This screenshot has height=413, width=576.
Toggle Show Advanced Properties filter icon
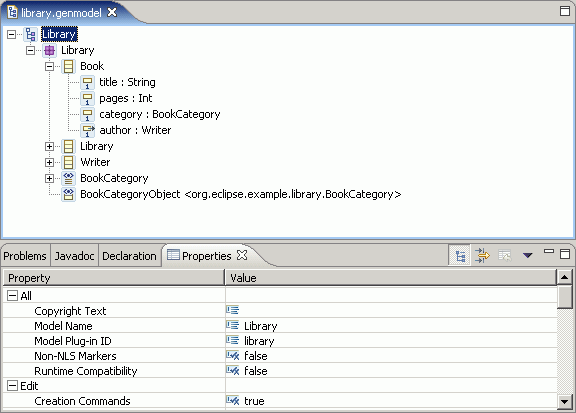[482, 255]
